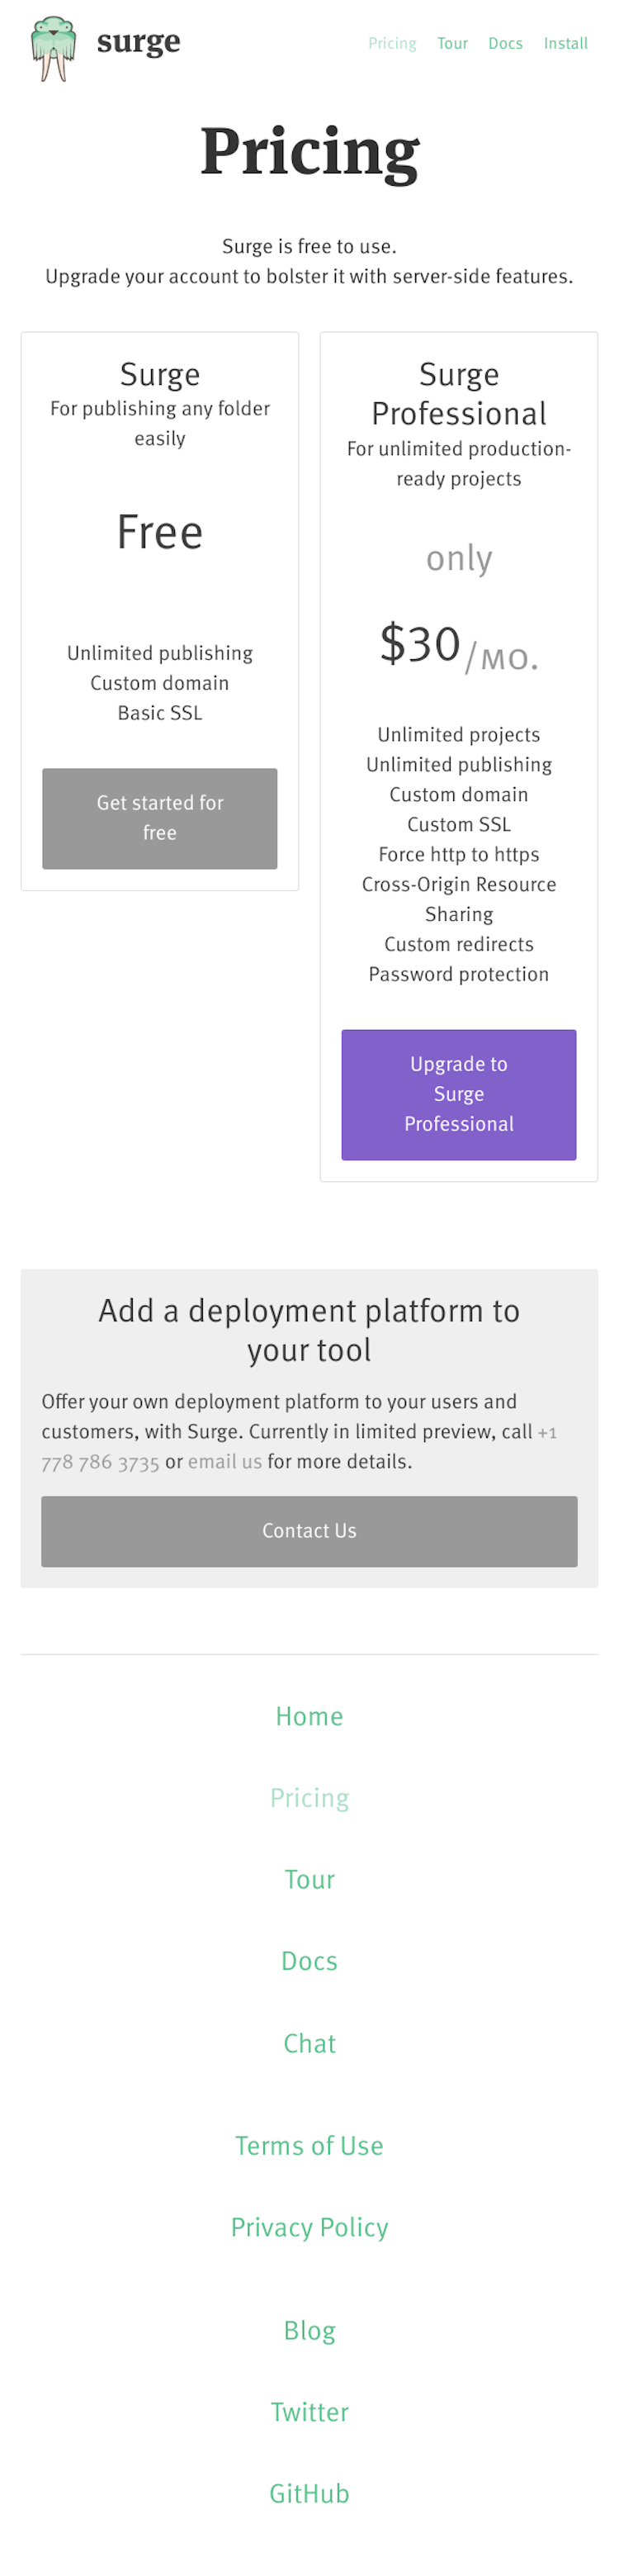Viewport: 619px width, 2576px height.
Task: Click "Upgrade to Surge Professional" button
Action: 459,1094
